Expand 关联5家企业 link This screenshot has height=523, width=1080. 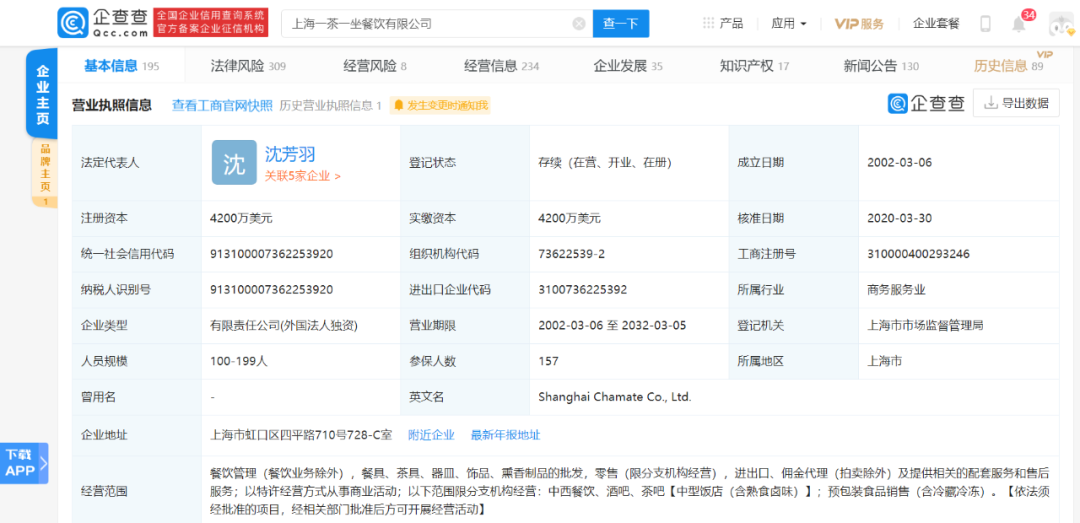pyautogui.click(x=303, y=176)
